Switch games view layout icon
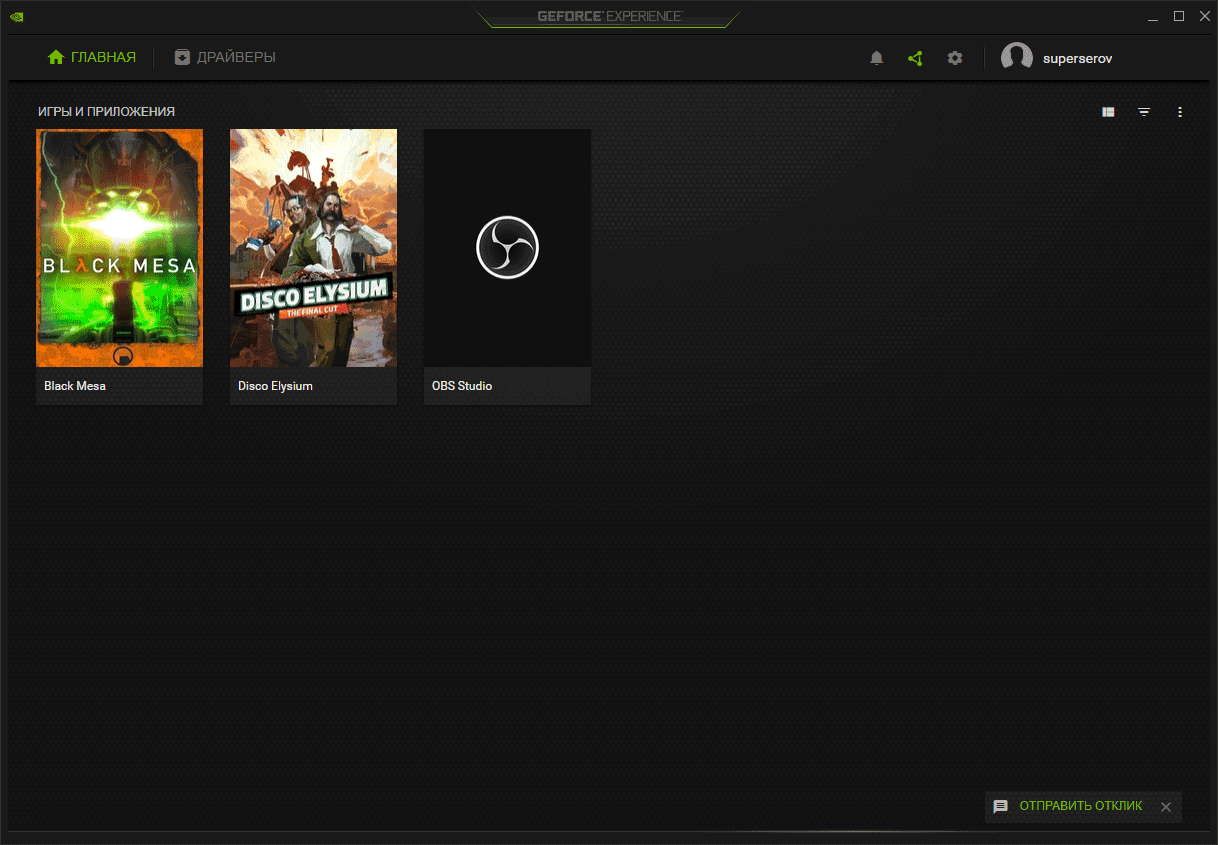Image resolution: width=1218 pixels, height=845 pixels. [x=1108, y=112]
